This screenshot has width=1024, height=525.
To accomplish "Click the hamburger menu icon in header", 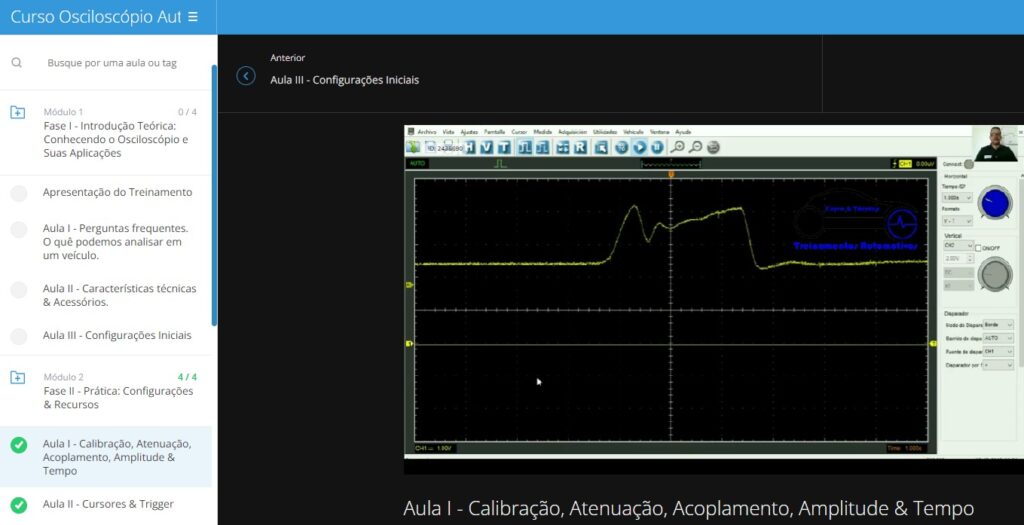I will [193, 17].
